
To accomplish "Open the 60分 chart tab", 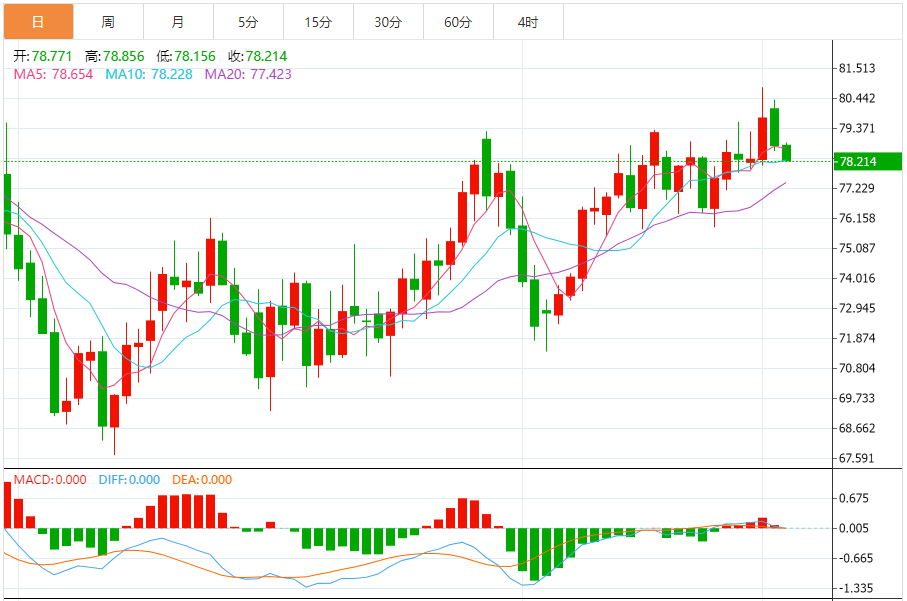I will [x=459, y=22].
